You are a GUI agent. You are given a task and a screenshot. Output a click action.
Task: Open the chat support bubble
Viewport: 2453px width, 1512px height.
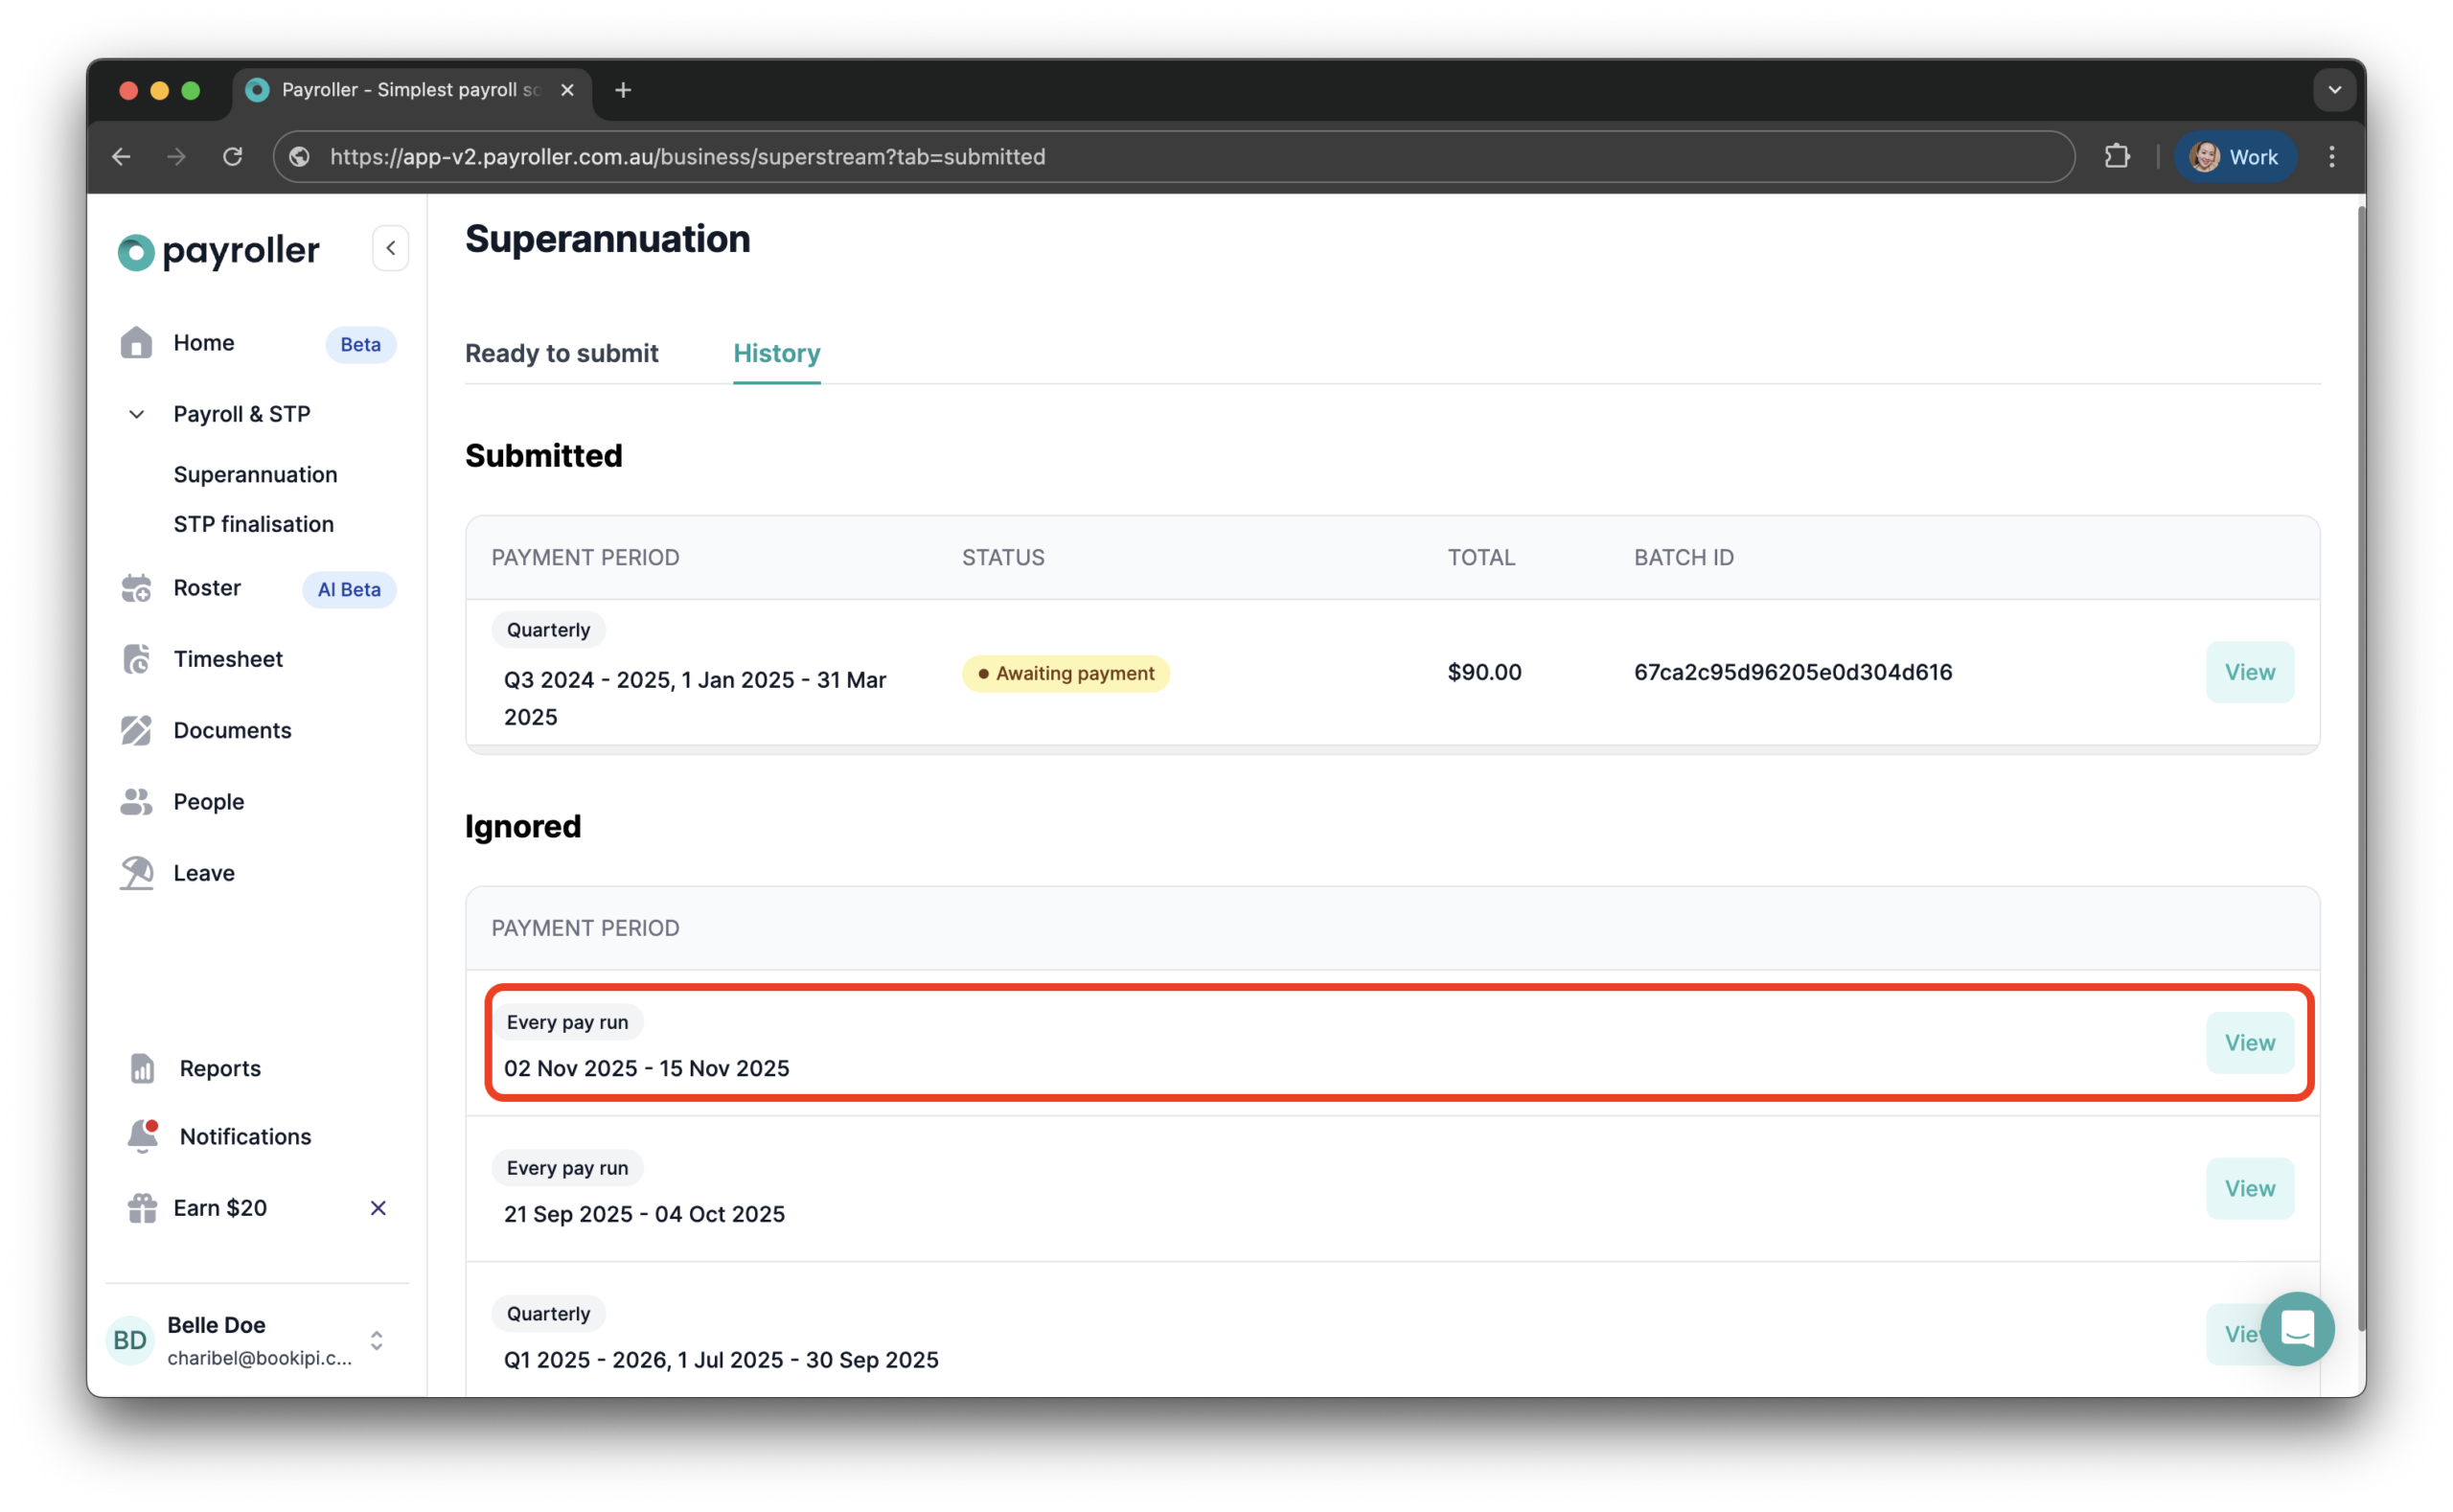tap(2297, 1328)
